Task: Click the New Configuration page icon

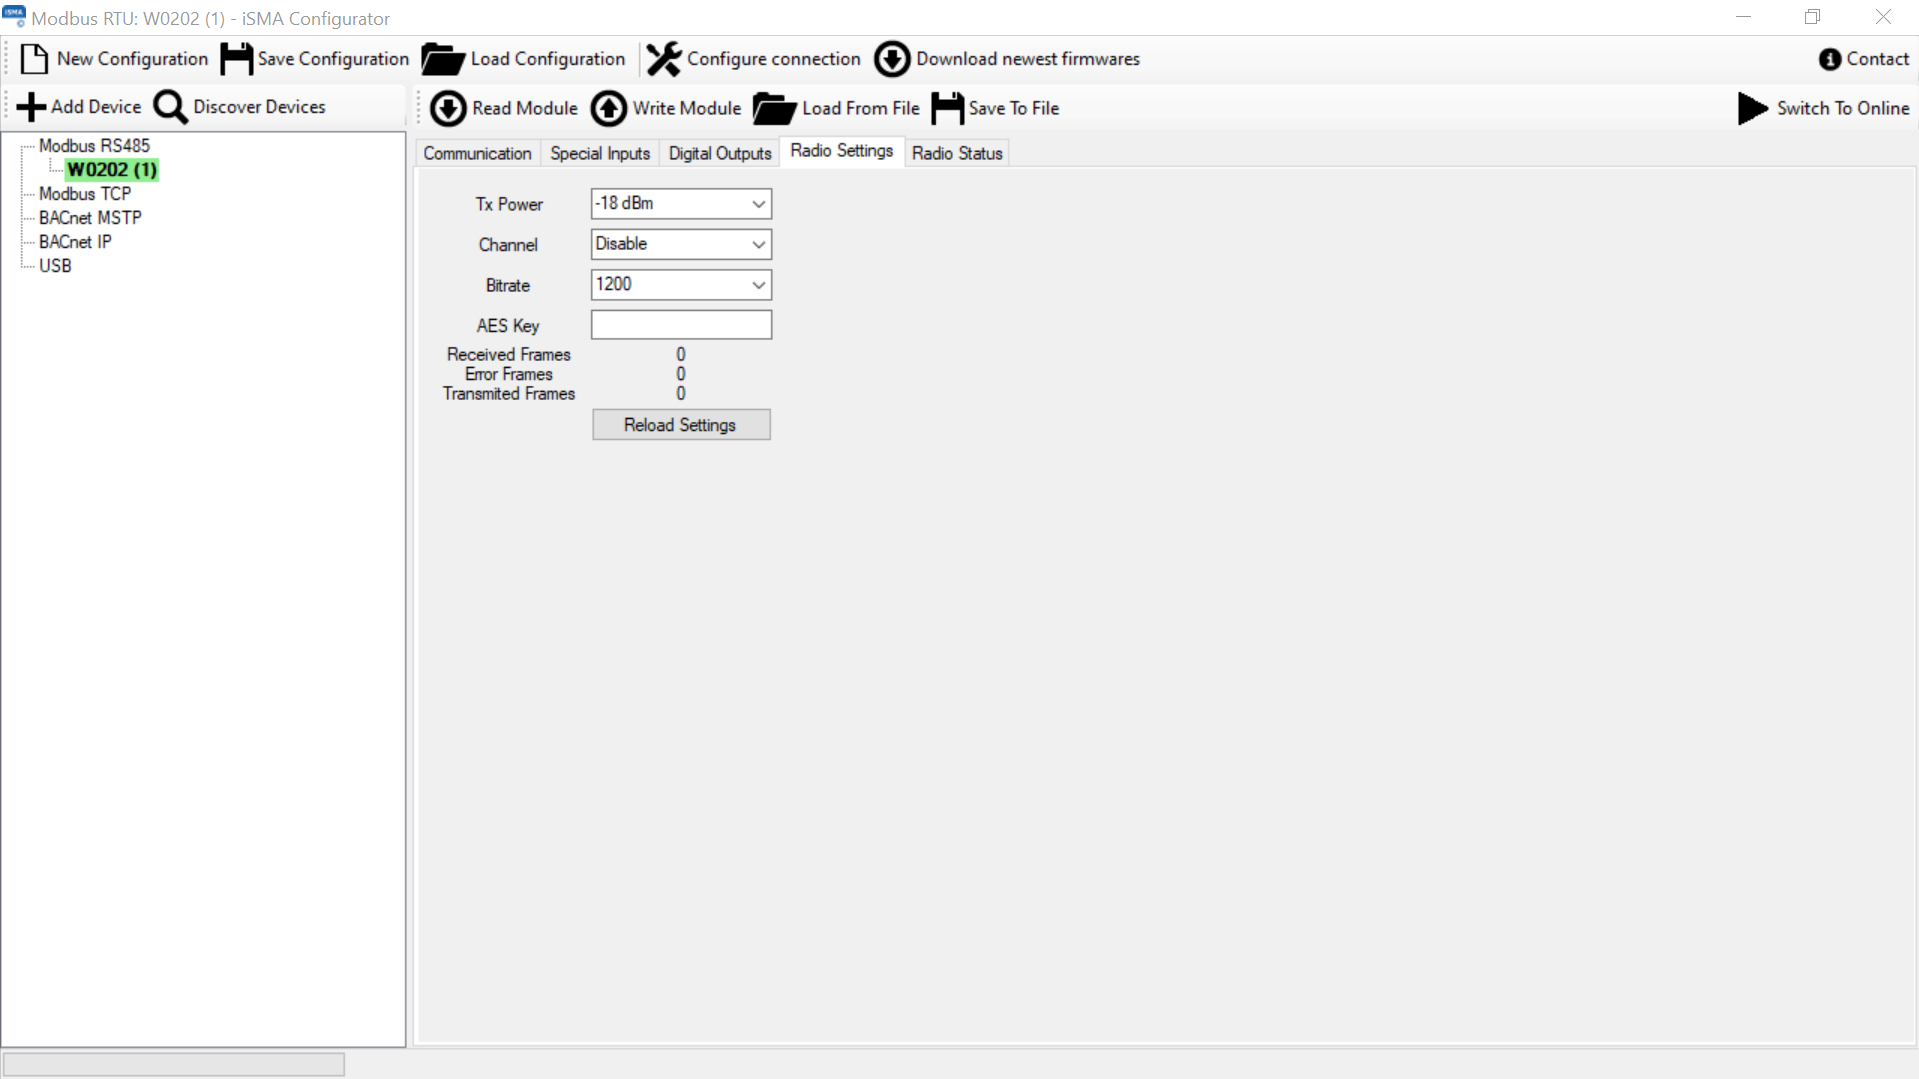Action: (34, 59)
